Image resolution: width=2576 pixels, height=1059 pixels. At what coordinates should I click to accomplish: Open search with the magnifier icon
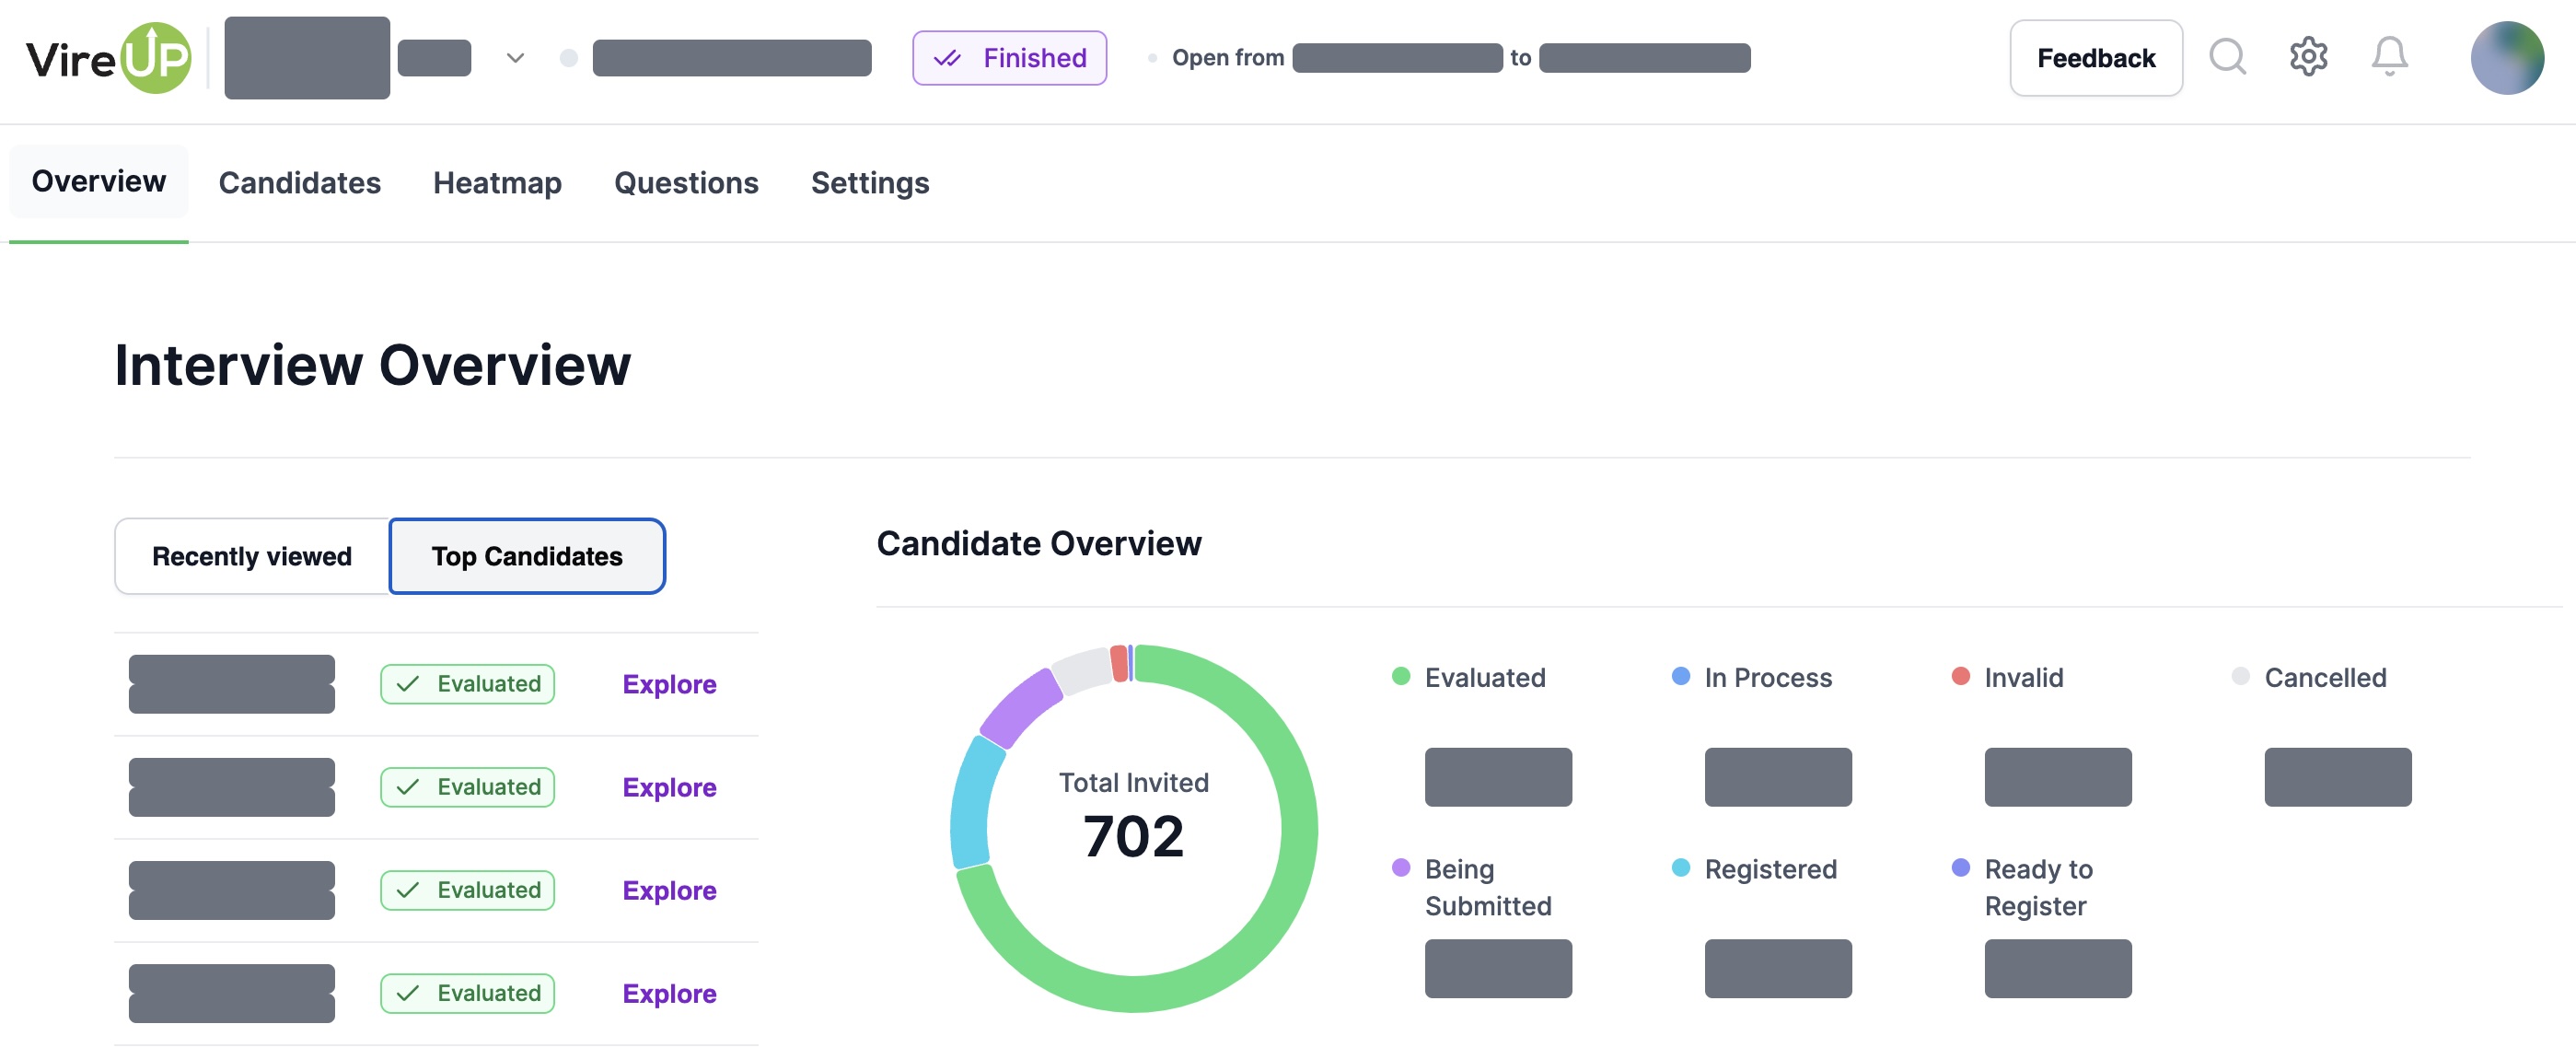coord(2228,57)
